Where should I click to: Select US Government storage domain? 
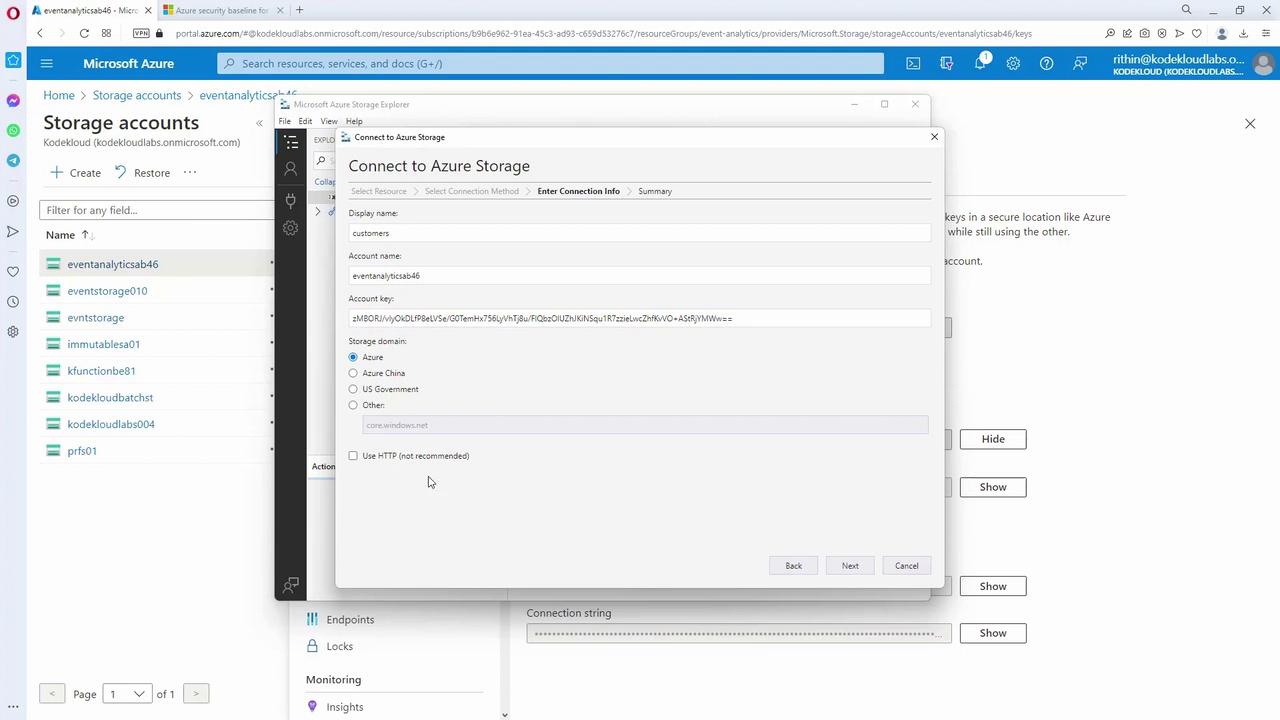(x=353, y=389)
